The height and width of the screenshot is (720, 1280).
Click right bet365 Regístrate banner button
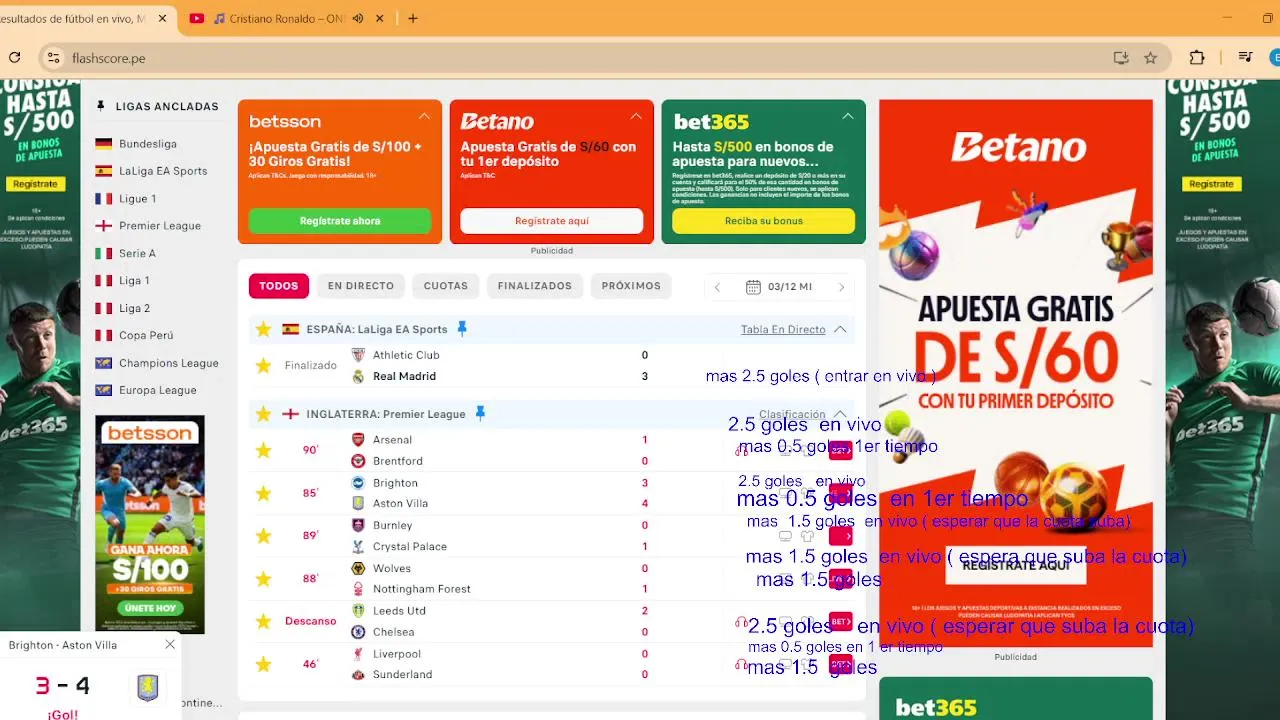1212,184
